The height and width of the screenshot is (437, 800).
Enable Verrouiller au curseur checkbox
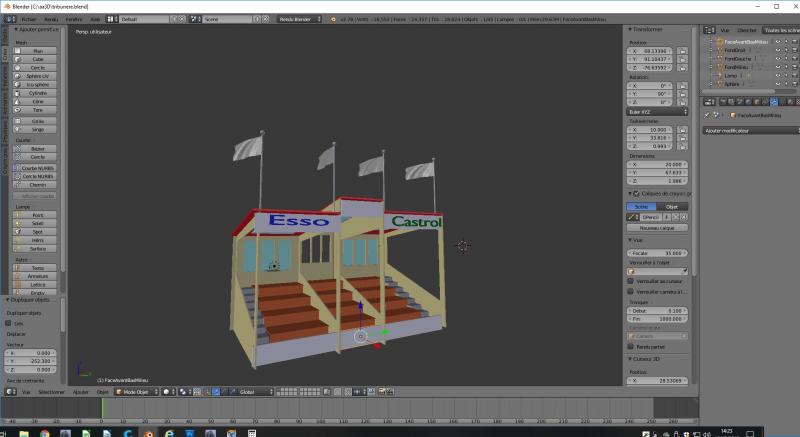[x=631, y=281]
